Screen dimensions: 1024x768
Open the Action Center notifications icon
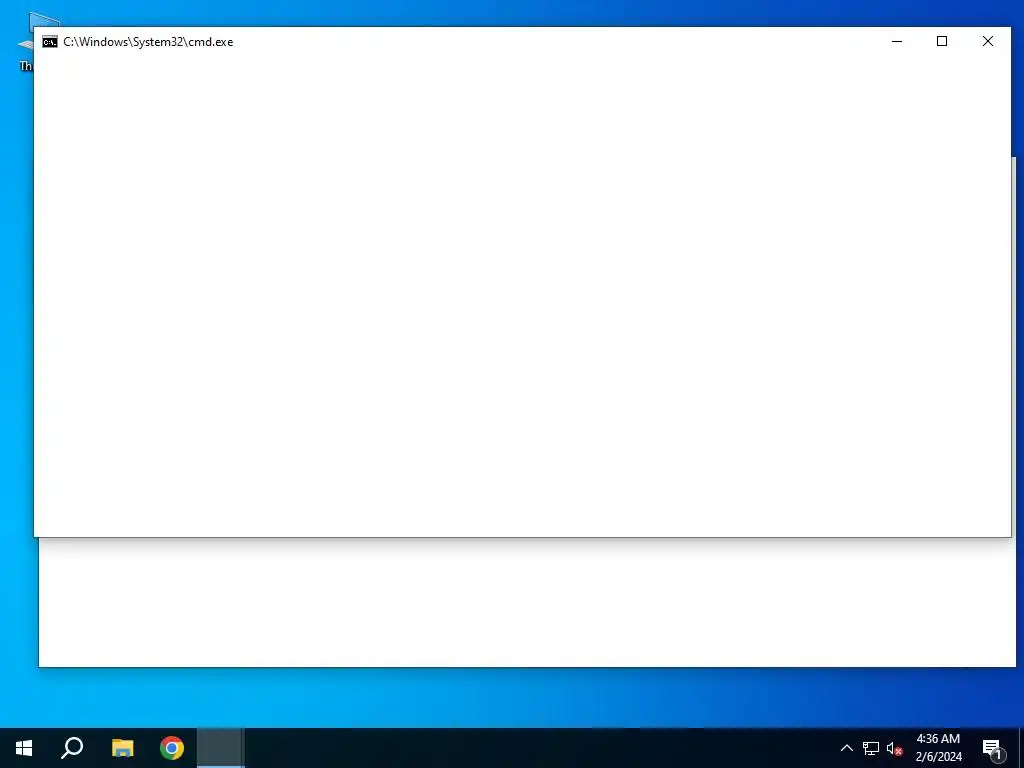tap(993, 748)
